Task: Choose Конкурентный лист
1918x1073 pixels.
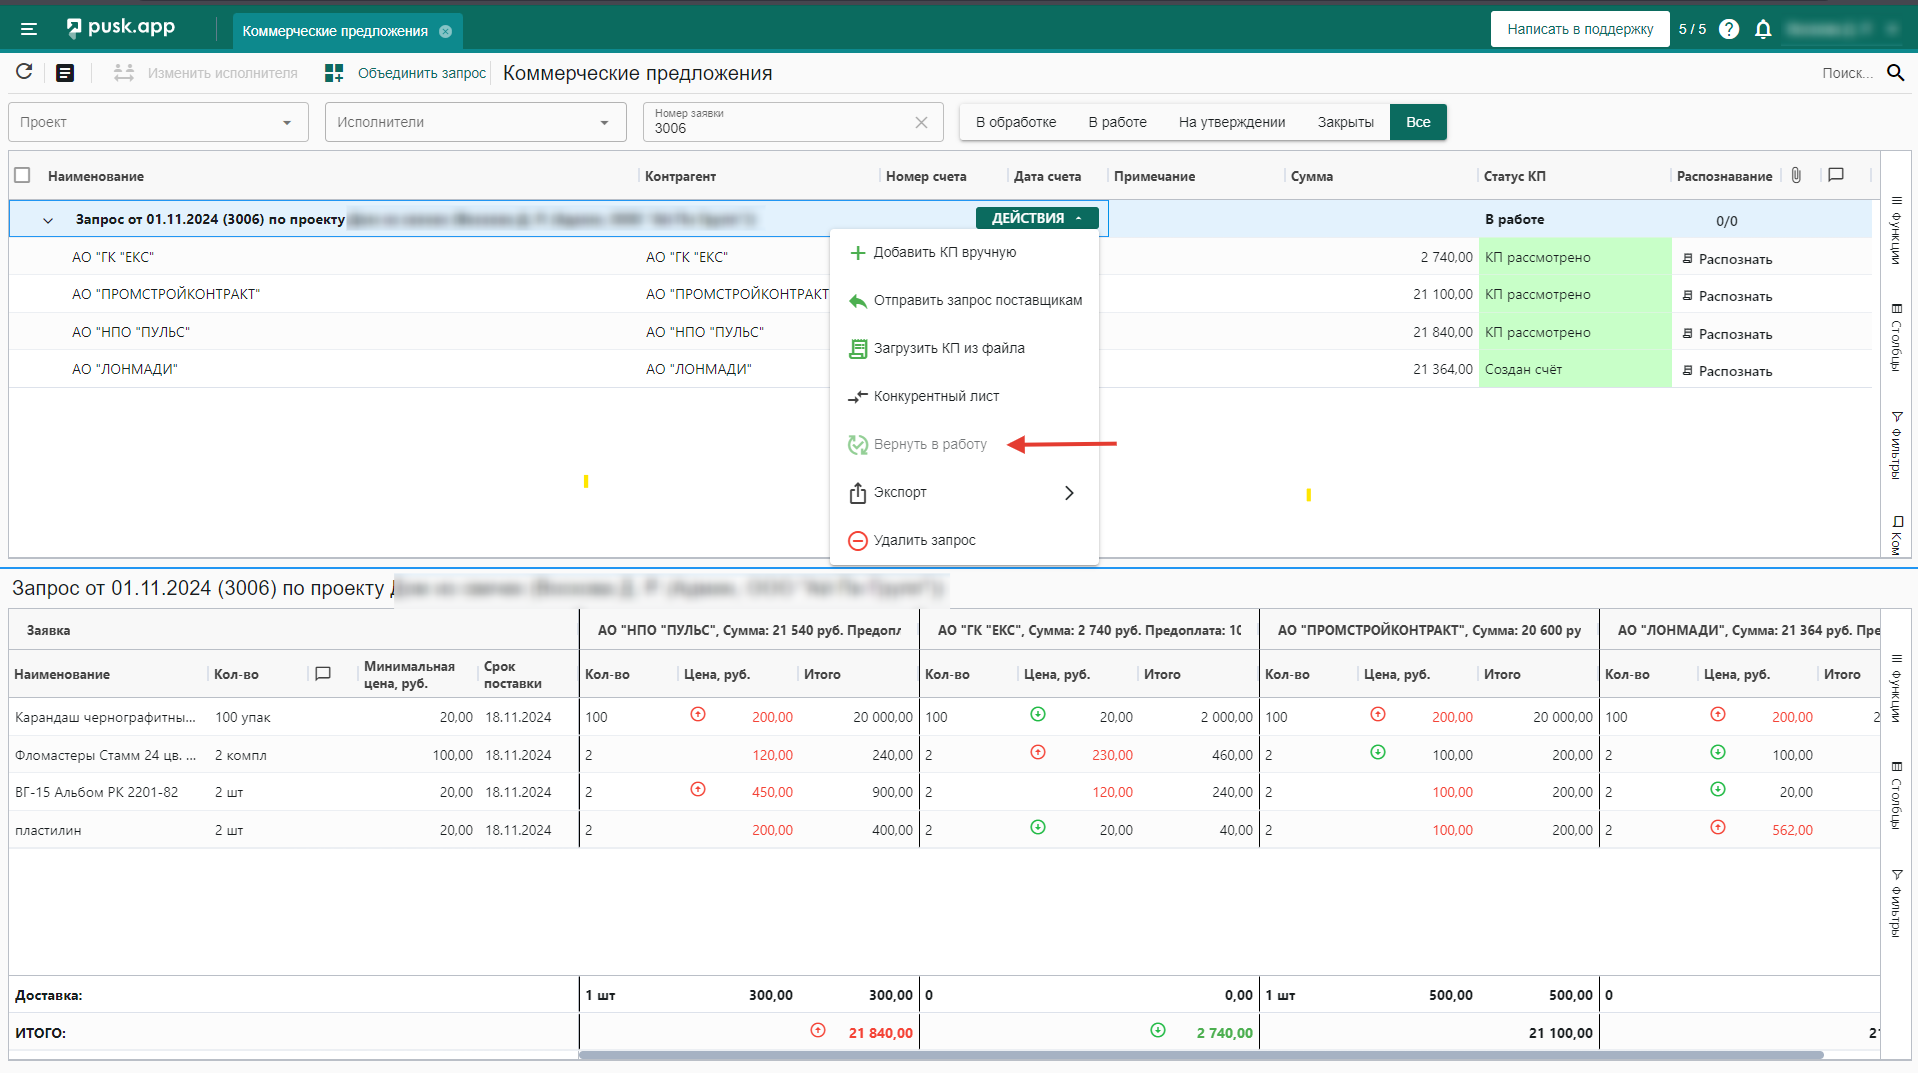Action: (965, 396)
